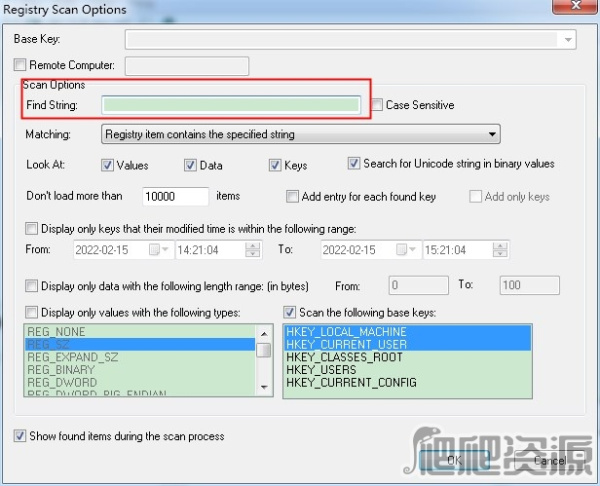Focus the Find String input field

click(x=231, y=104)
